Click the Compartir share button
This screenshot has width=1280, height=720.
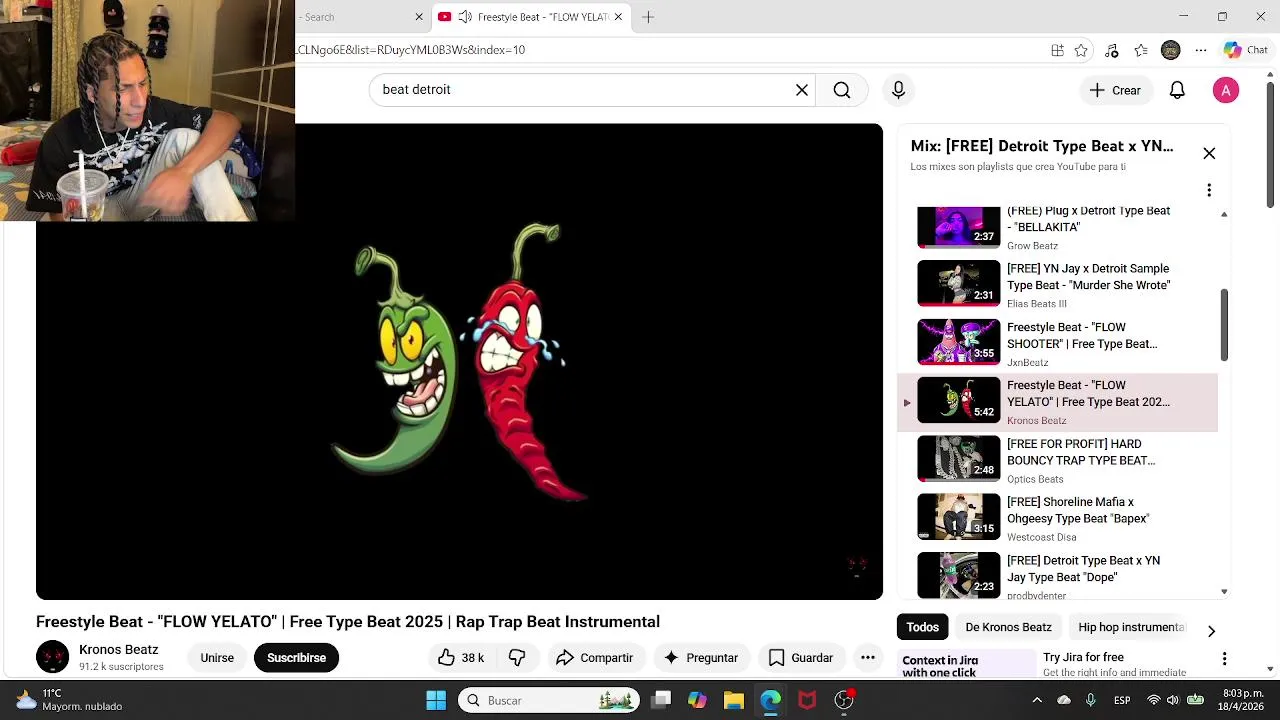coord(595,657)
